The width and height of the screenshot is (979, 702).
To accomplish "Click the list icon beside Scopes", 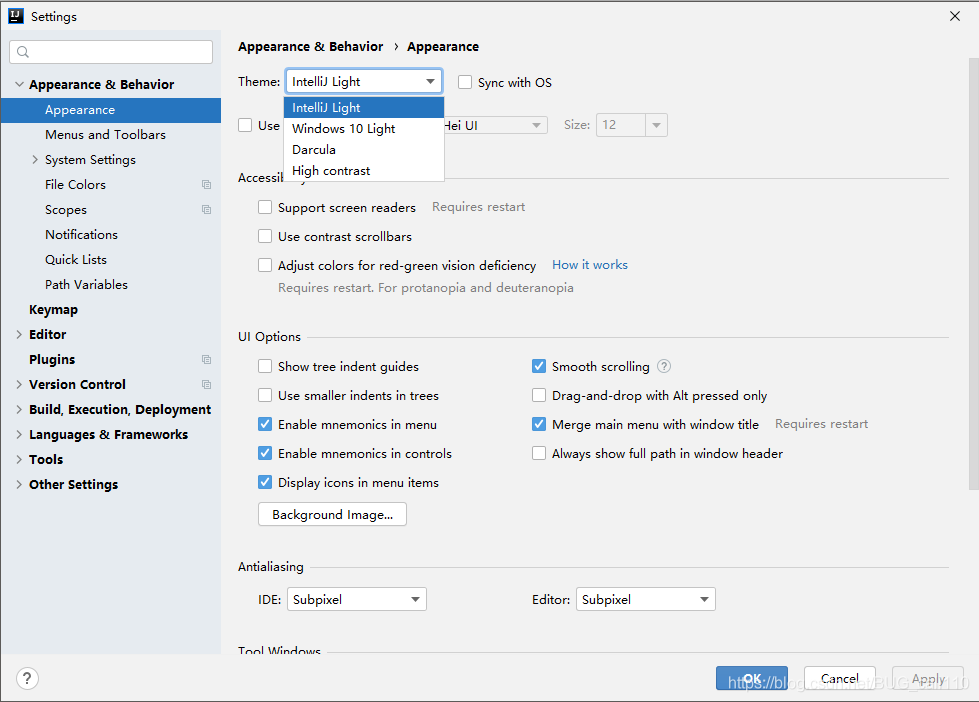I will (x=206, y=209).
